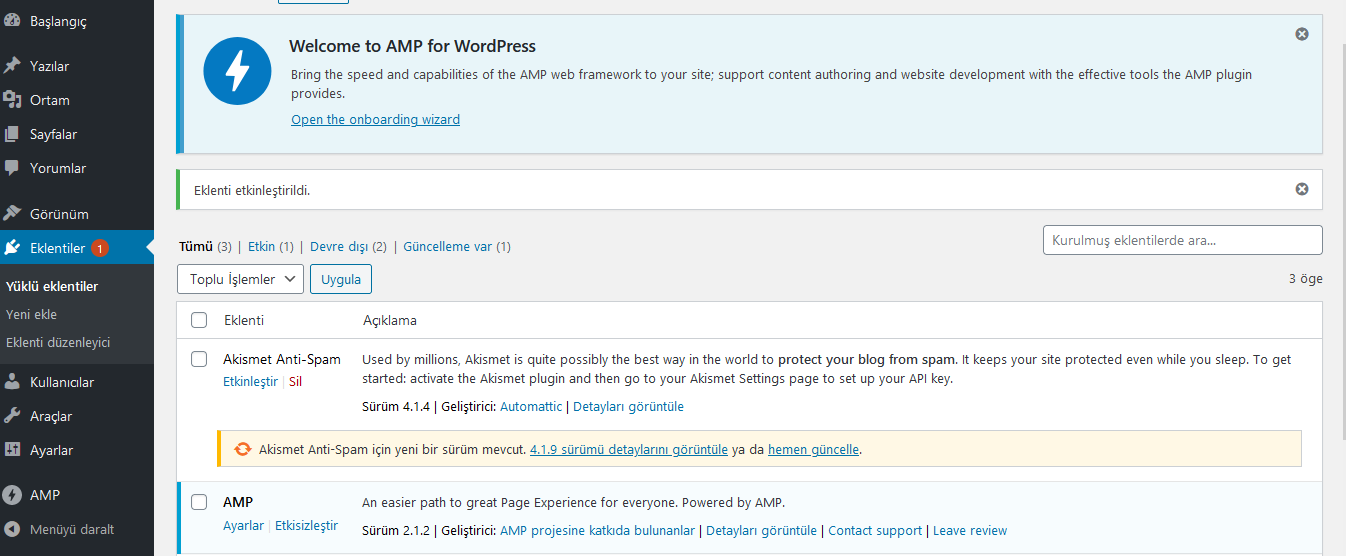Click the Akismet update refresh icon
The height and width of the screenshot is (556, 1346).
tap(242, 449)
